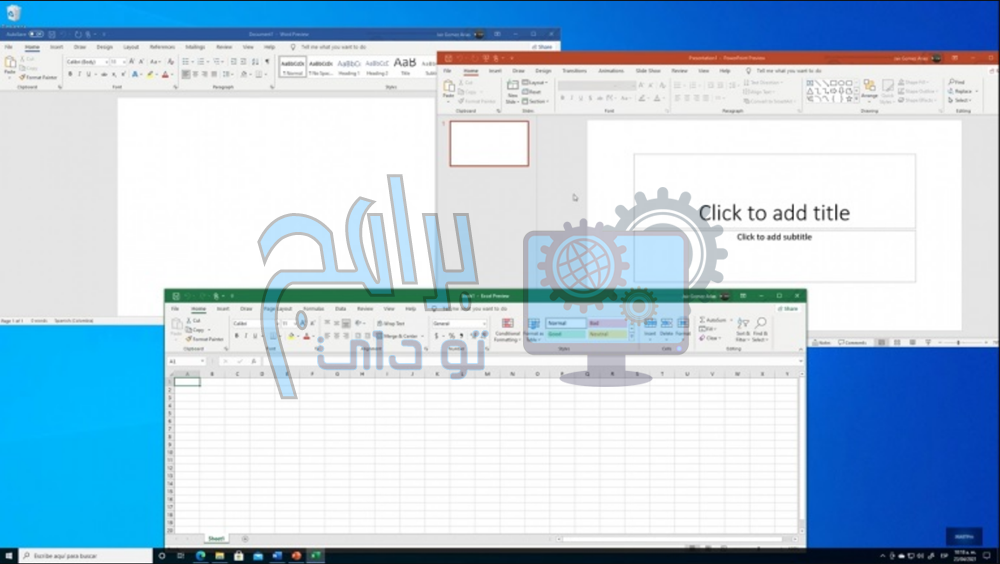Open General number format dropdown in Excel

[x=459, y=324]
